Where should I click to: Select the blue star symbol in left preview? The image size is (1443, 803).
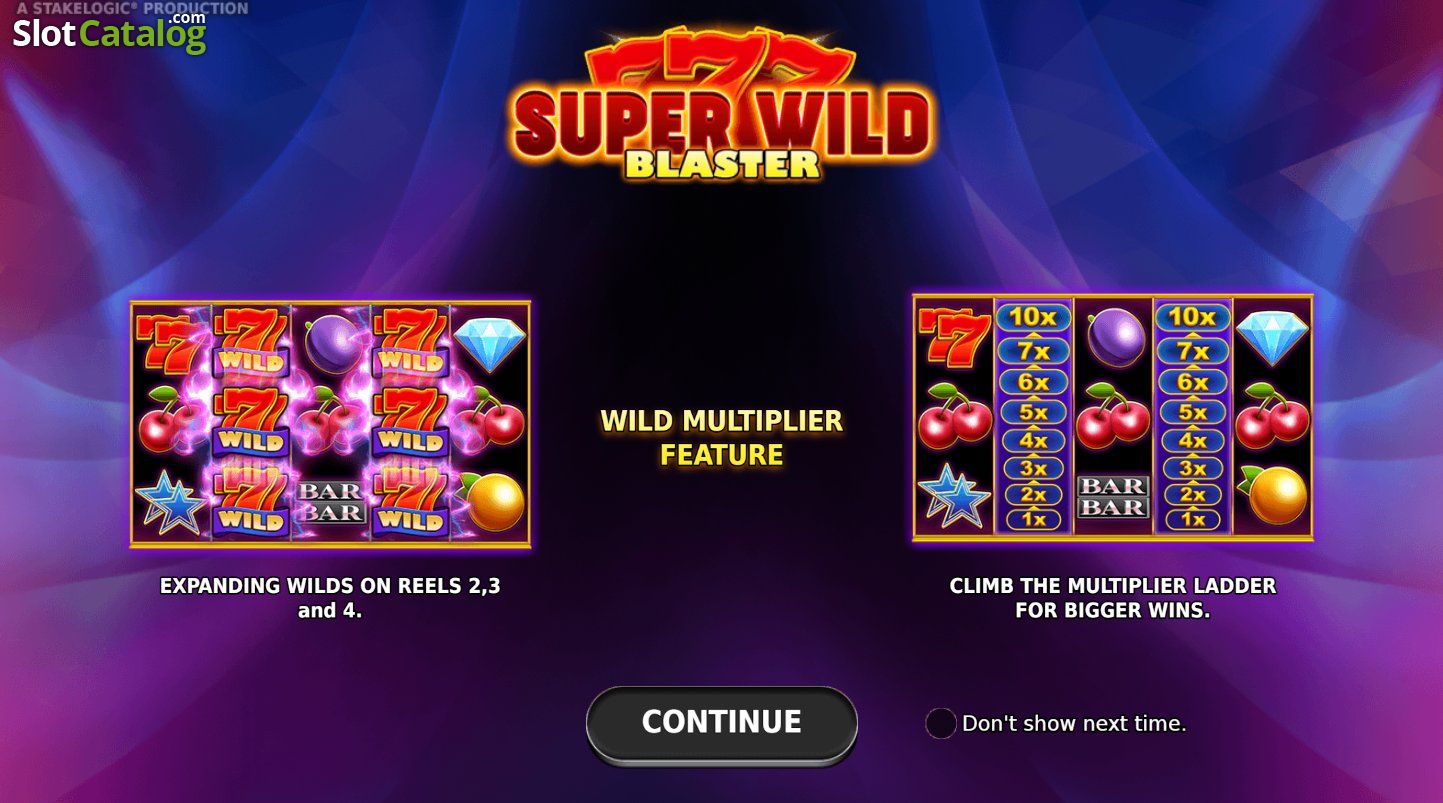click(170, 502)
